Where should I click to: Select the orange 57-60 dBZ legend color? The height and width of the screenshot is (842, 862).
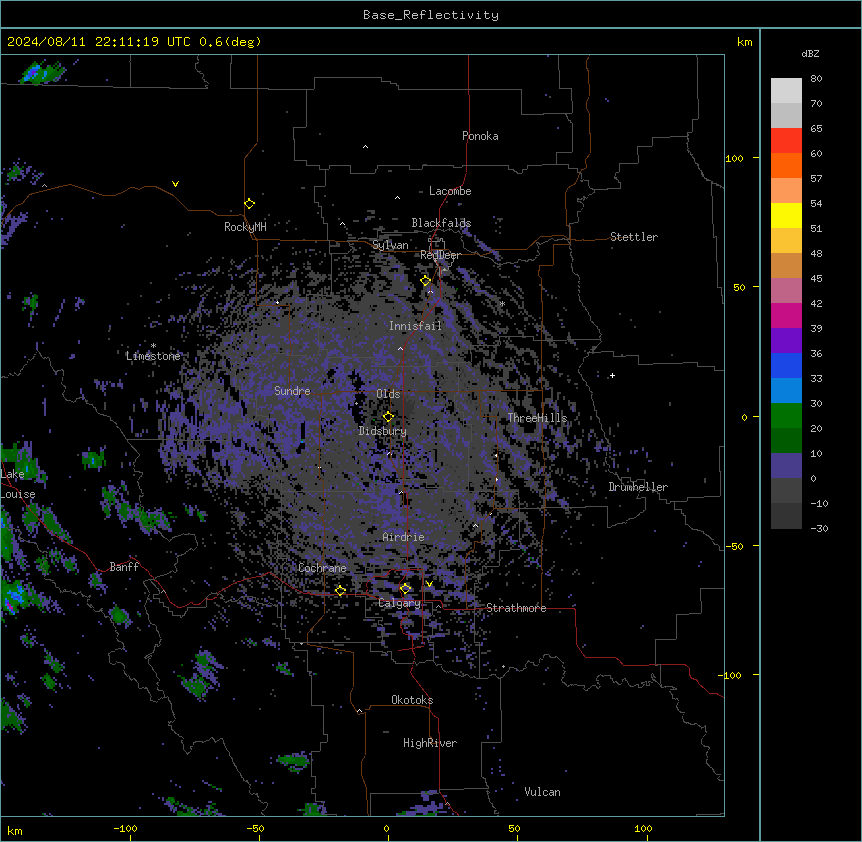786,165
